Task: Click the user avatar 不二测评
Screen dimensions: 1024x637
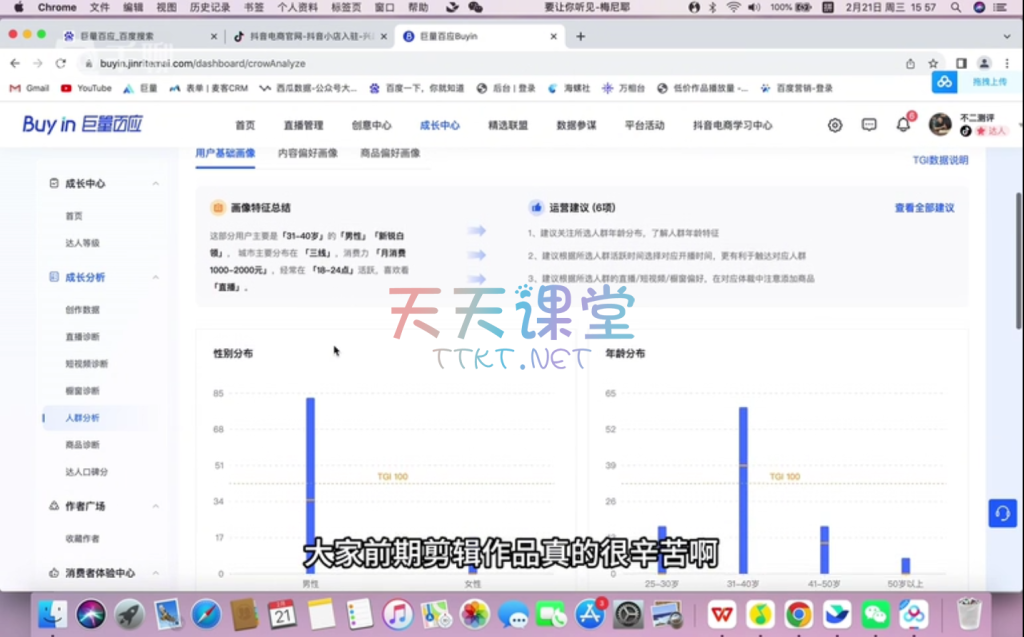Action: (x=940, y=124)
